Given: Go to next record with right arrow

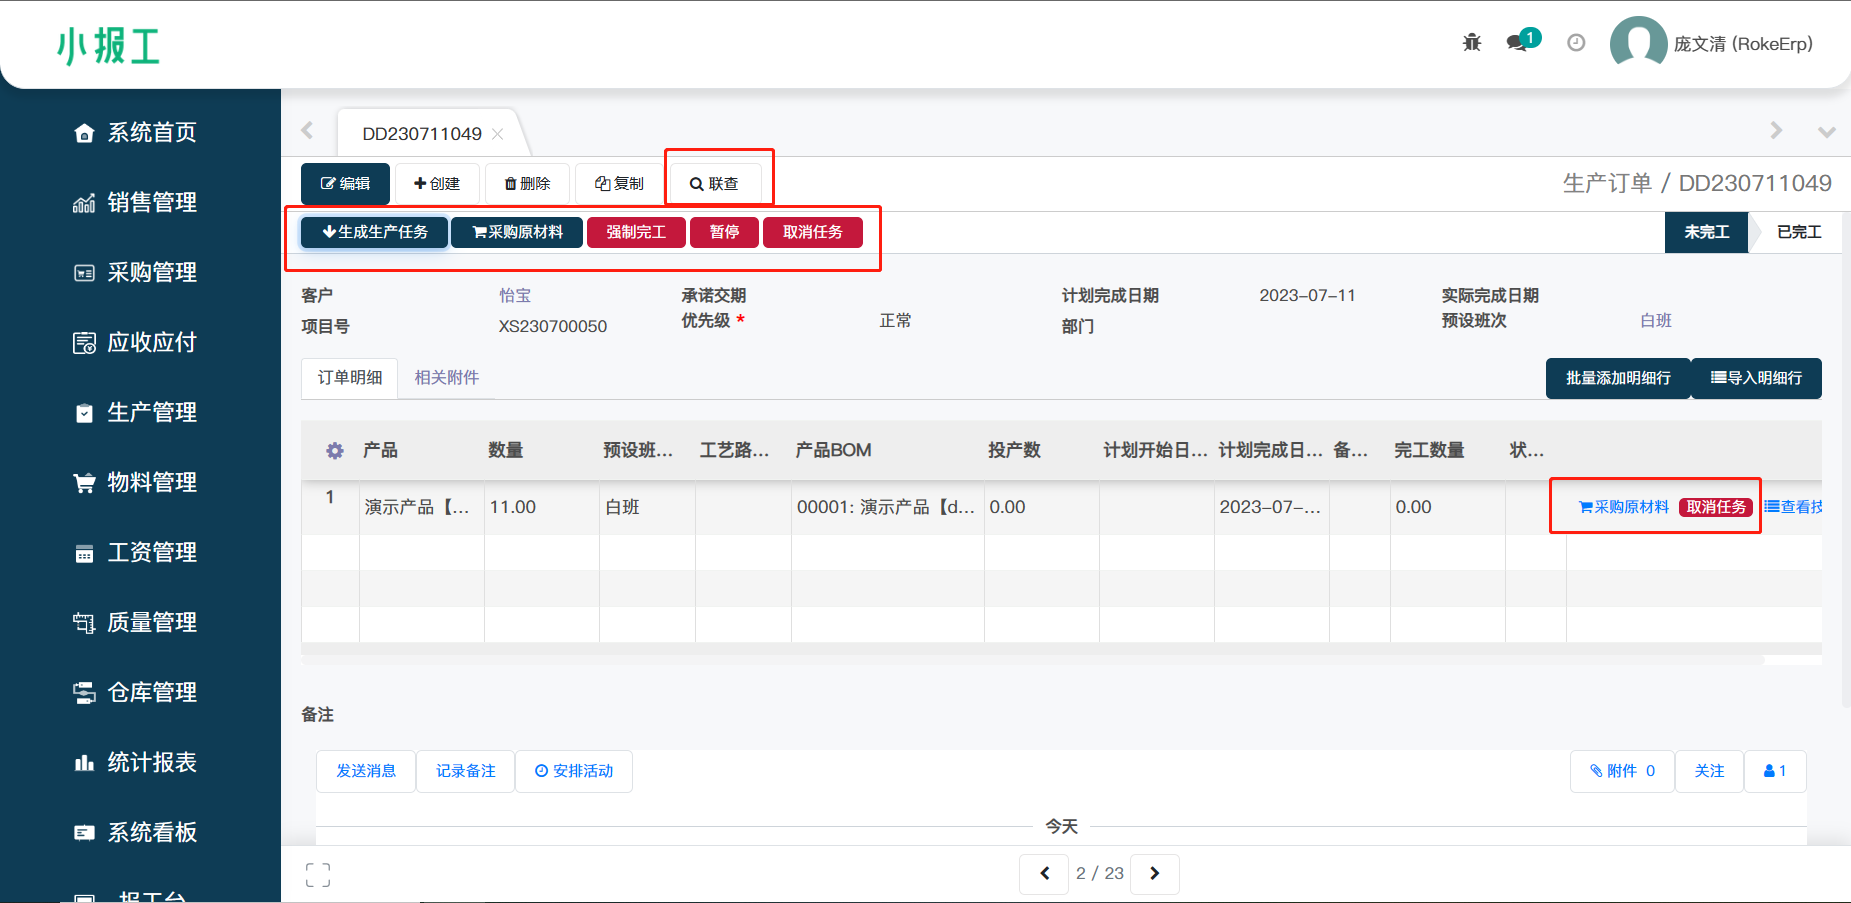Looking at the screenshot, I should (x=1154, y=873).
